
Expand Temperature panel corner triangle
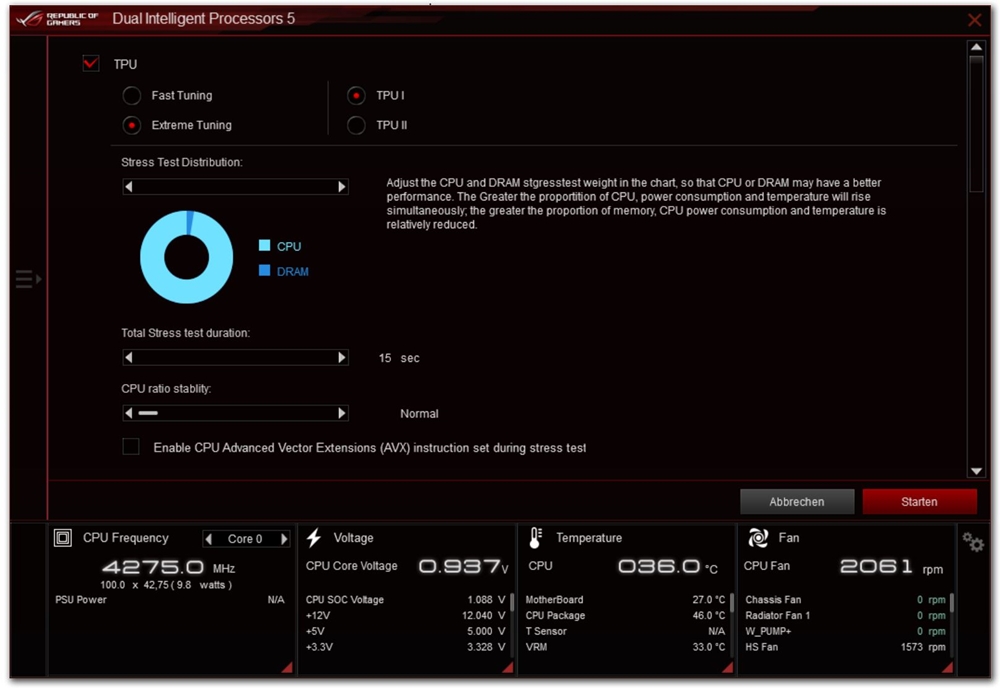click(x=727, y=667)
